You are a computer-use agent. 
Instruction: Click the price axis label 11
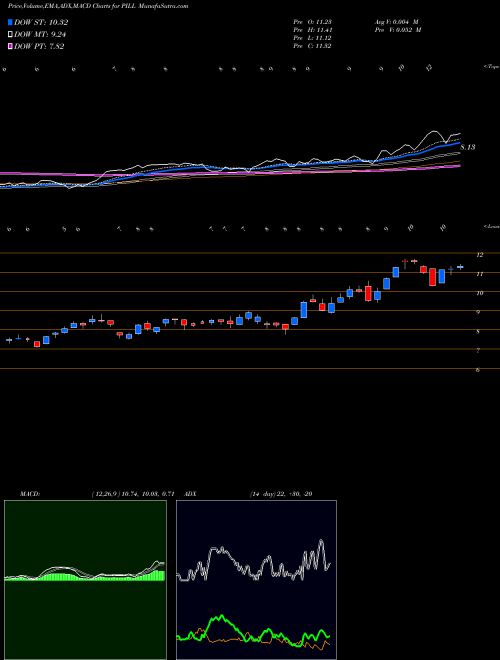tap(479, 274)
